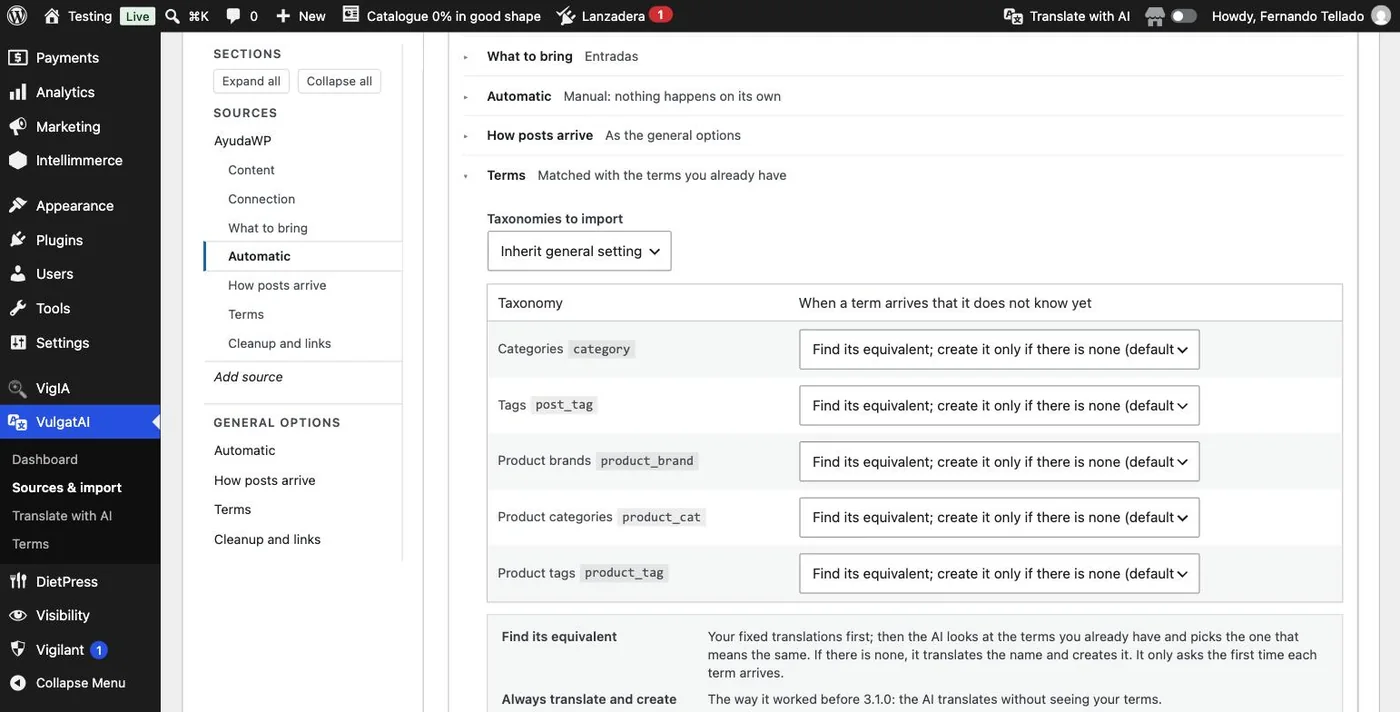Image resolution: width=1400 pixels, height=712 pixels.
Task: Open the Tags term handling dropdown
Action: (x=999, y=406)
